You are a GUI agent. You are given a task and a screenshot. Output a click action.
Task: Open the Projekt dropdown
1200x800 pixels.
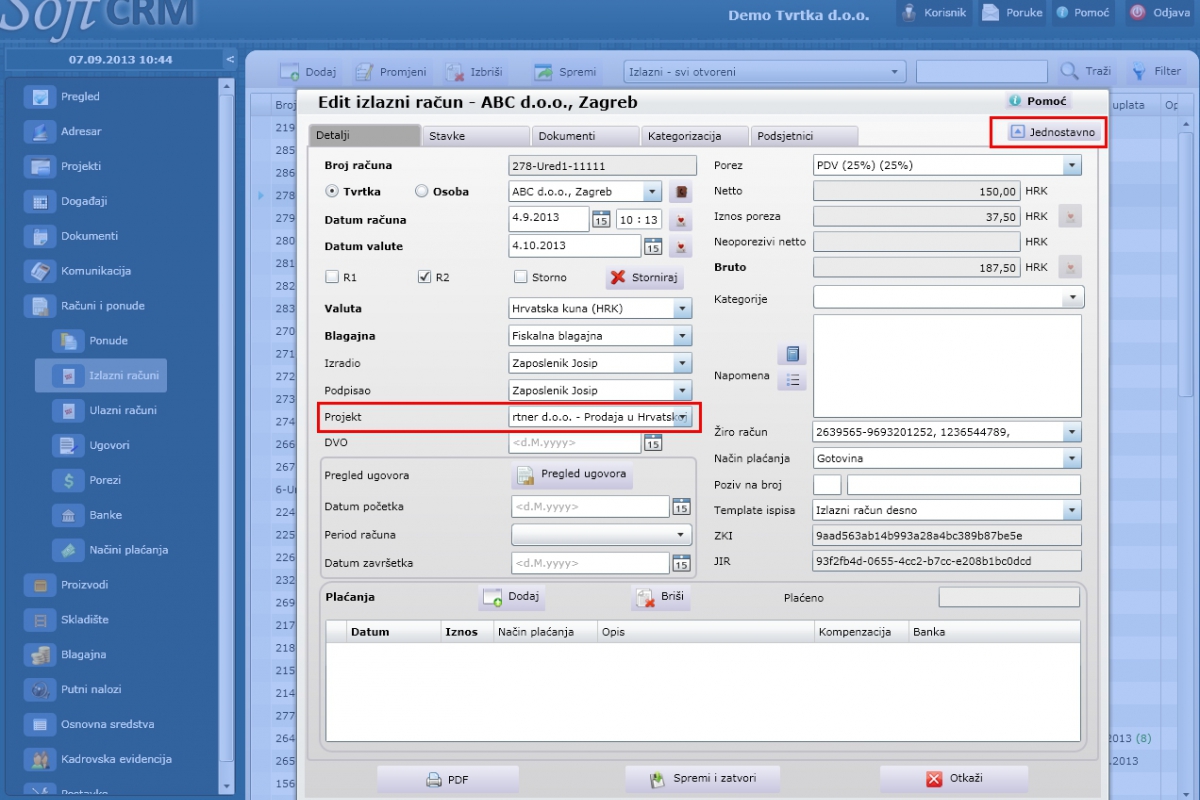(682, 417)
